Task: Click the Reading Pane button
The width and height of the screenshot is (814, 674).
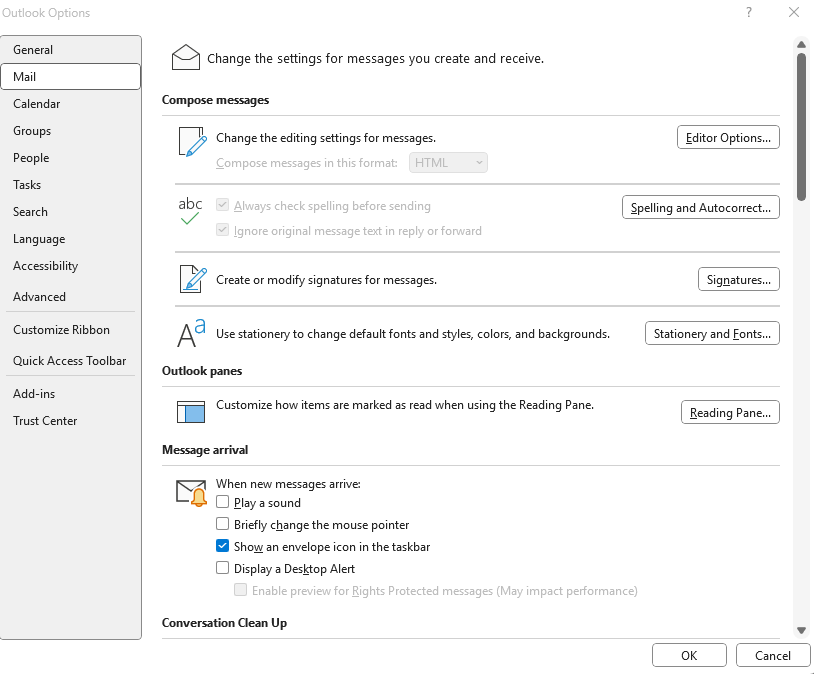Action: tap(730, 412)
